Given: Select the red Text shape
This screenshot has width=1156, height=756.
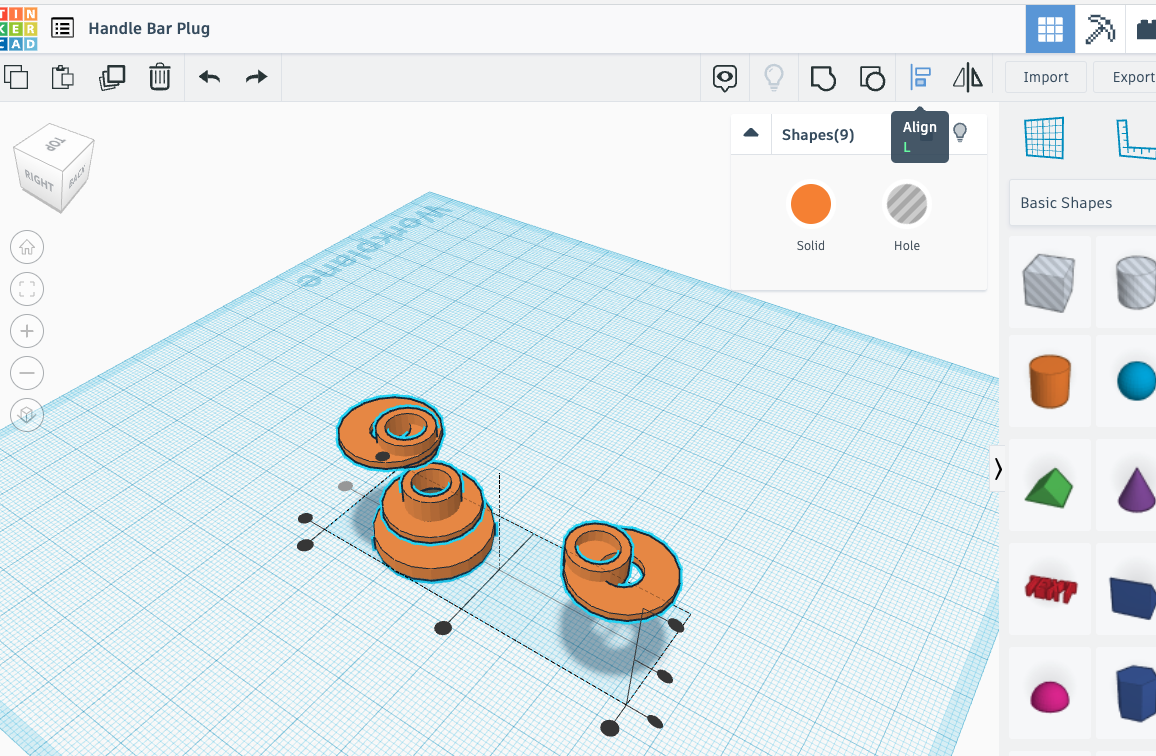Looking at the screenshot, I should pos(1051,589).
